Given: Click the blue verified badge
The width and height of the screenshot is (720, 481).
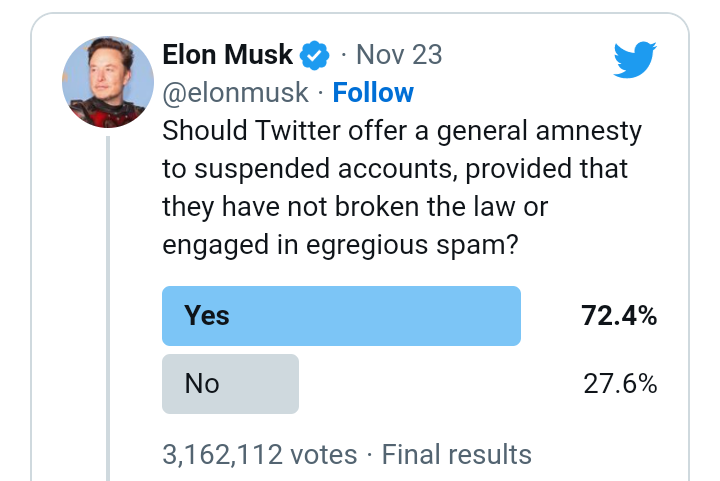Looking at the screenshot, I should (316, 55).
